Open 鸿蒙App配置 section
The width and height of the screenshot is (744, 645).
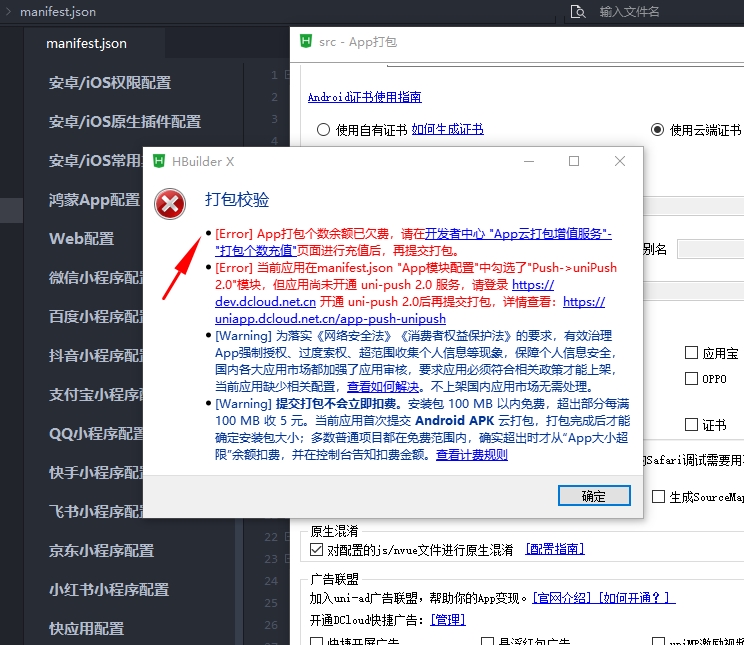[x=94, y=199]
